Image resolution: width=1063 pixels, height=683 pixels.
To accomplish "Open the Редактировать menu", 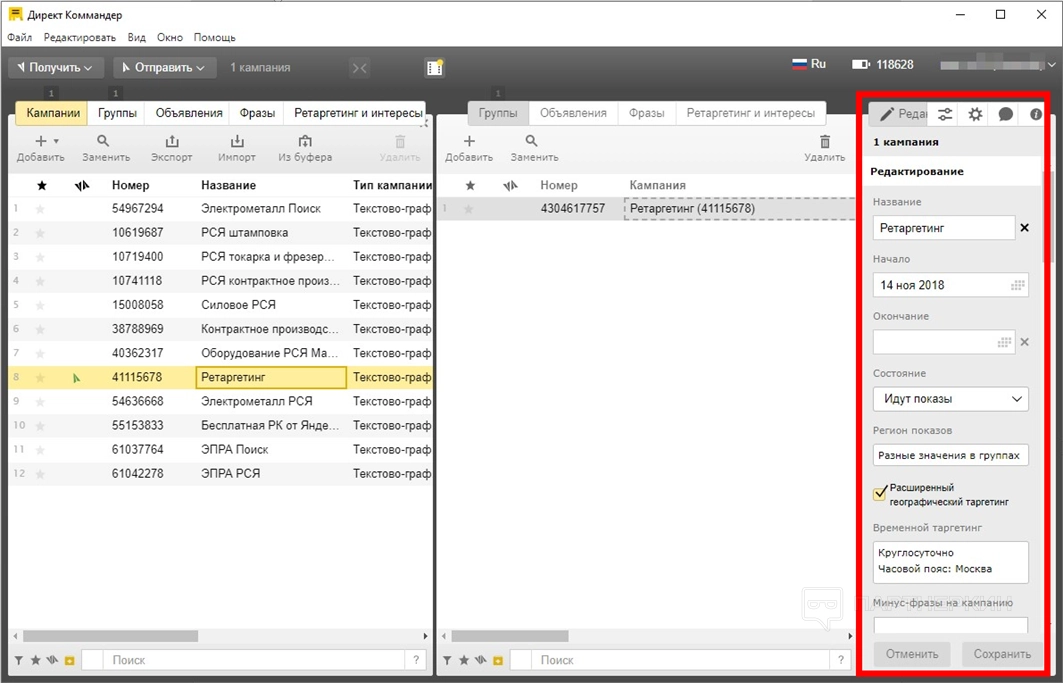I will tap(80, 37).
